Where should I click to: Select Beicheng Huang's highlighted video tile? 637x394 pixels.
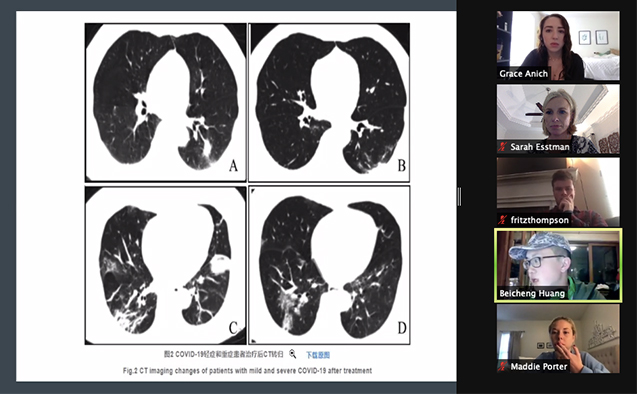558,266
